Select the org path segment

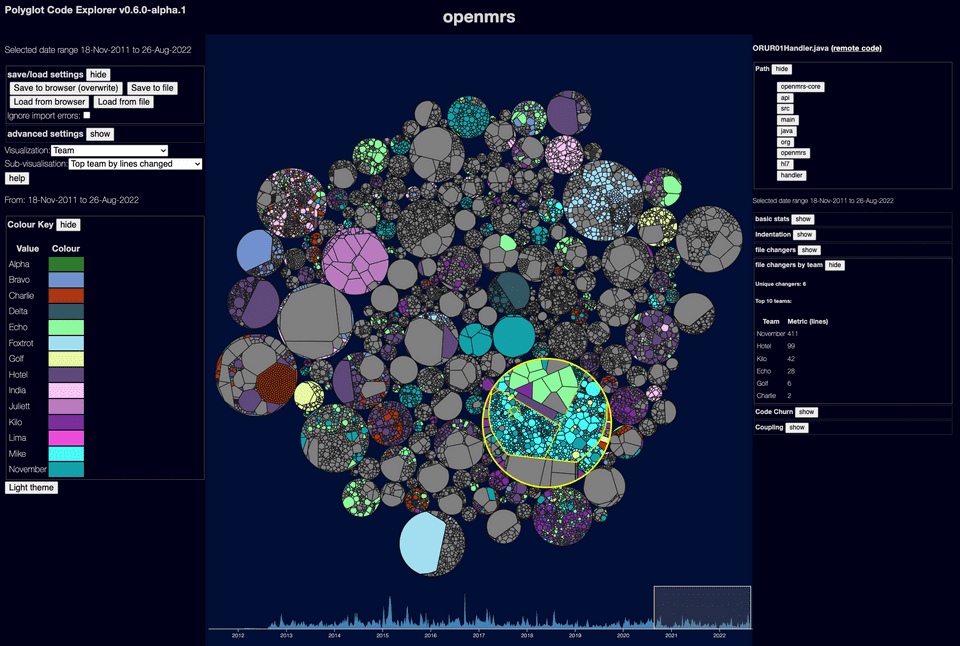[x=785, y=142]
